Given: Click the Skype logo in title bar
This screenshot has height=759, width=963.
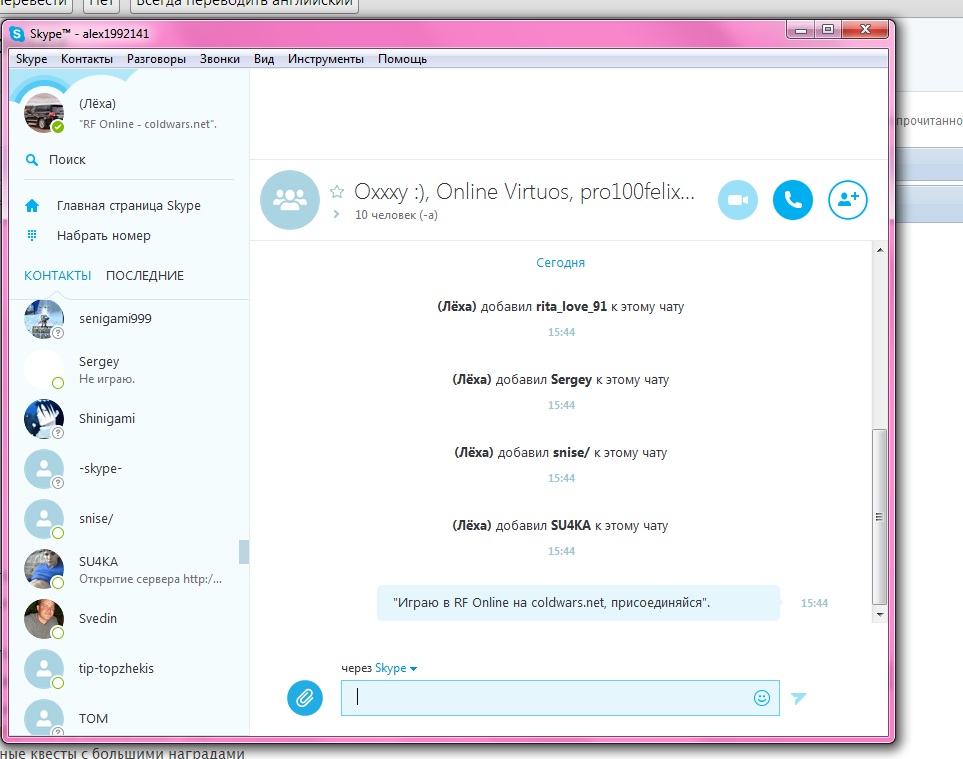Looking at the screenshot, I should pos(17,34).
